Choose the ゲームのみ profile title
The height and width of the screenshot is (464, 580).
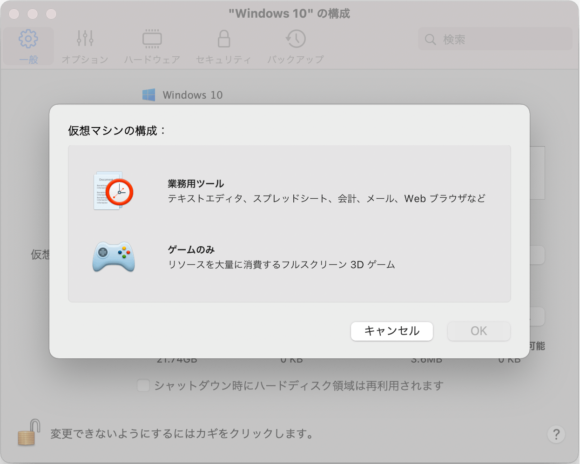(x=191, y=249)
